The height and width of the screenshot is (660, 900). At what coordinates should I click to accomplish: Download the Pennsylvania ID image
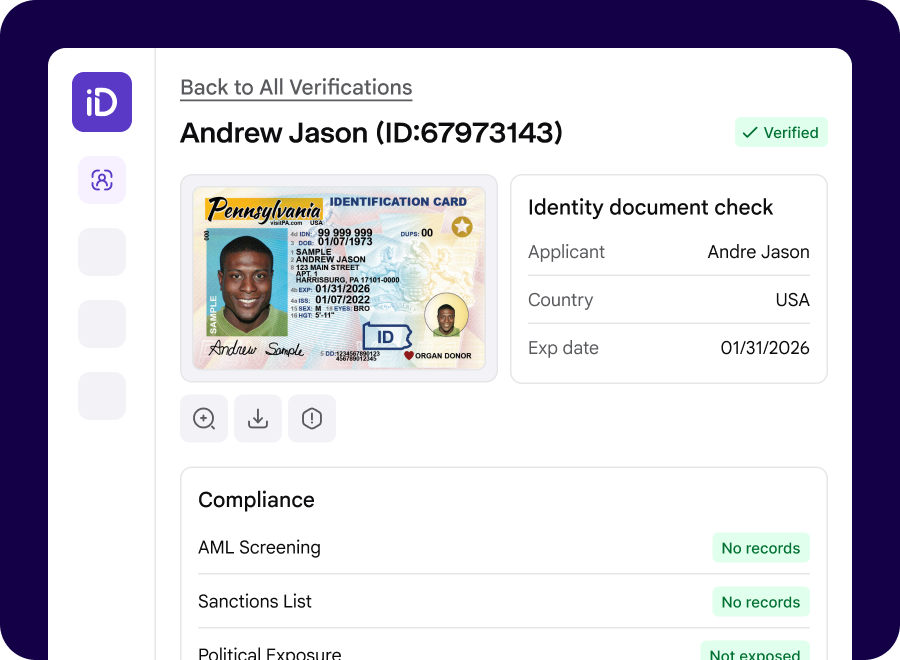point(257,418)
